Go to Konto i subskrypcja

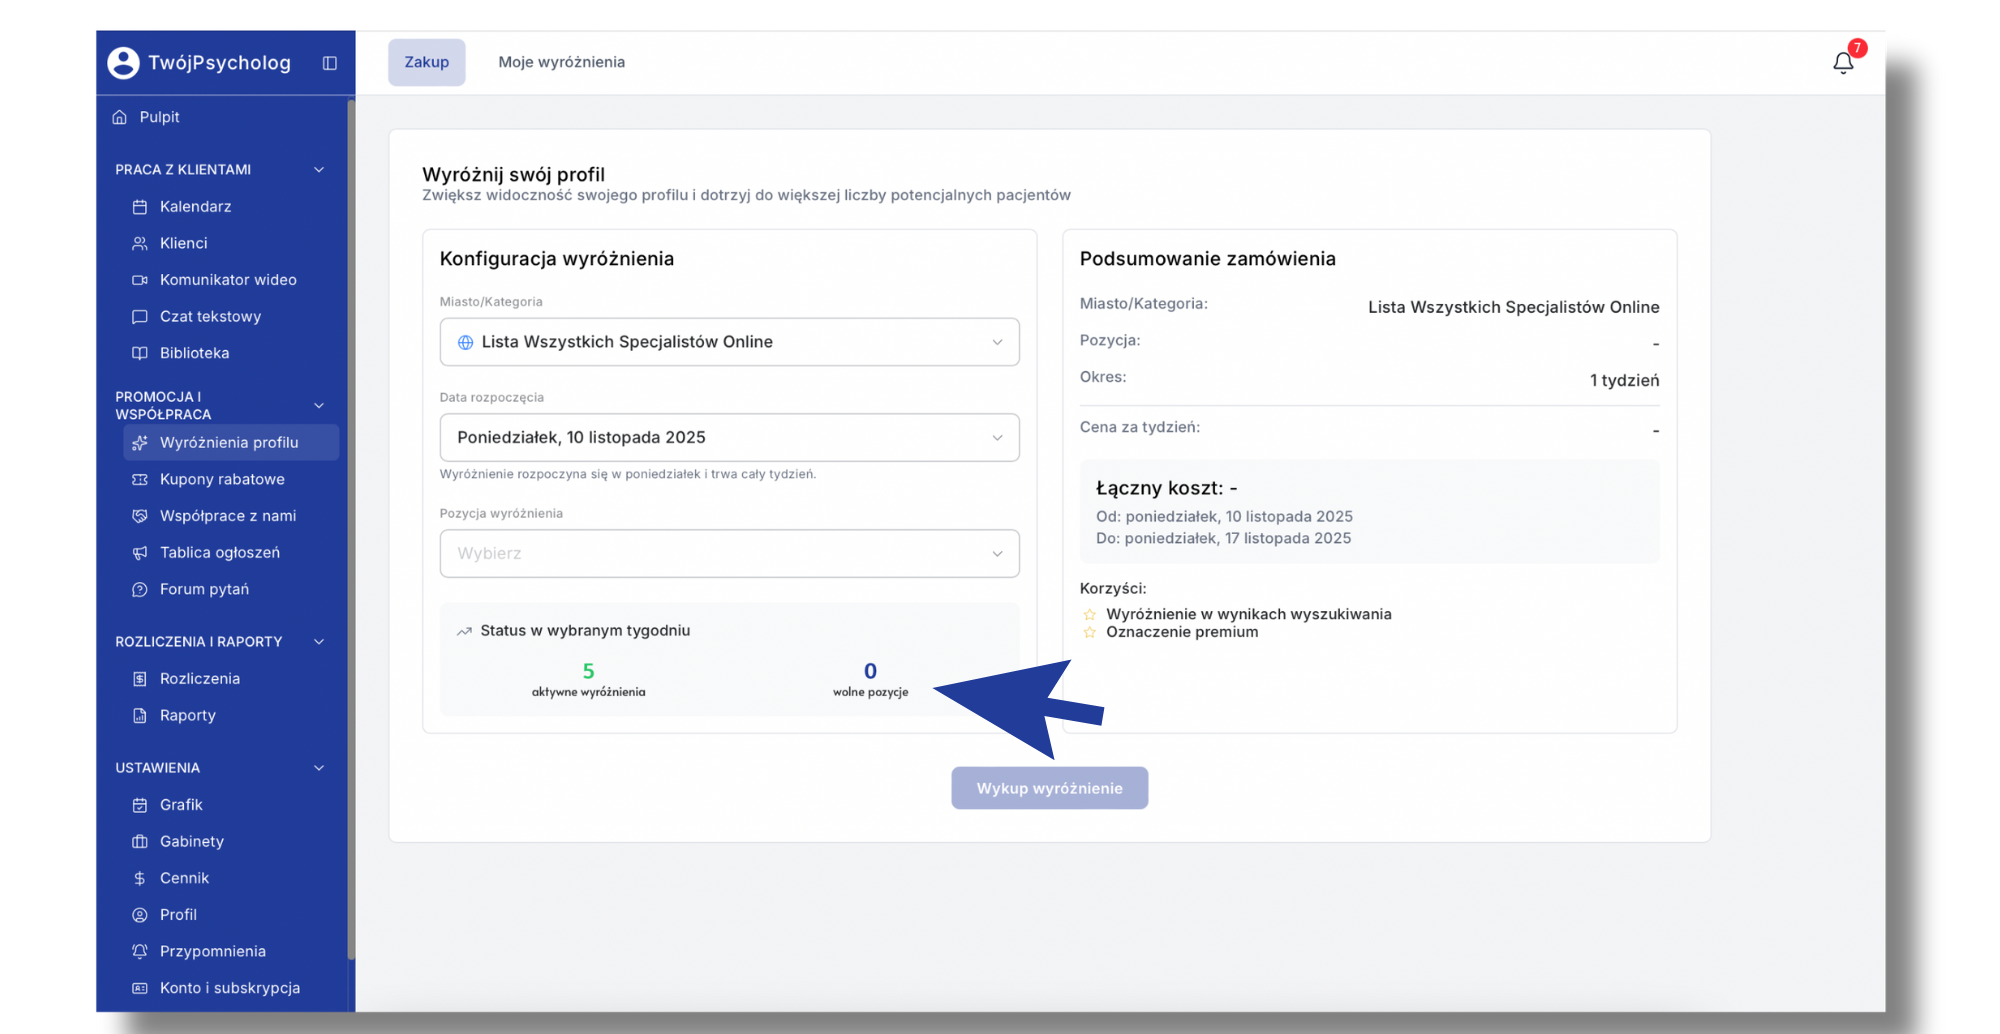(x=229, y=988)
